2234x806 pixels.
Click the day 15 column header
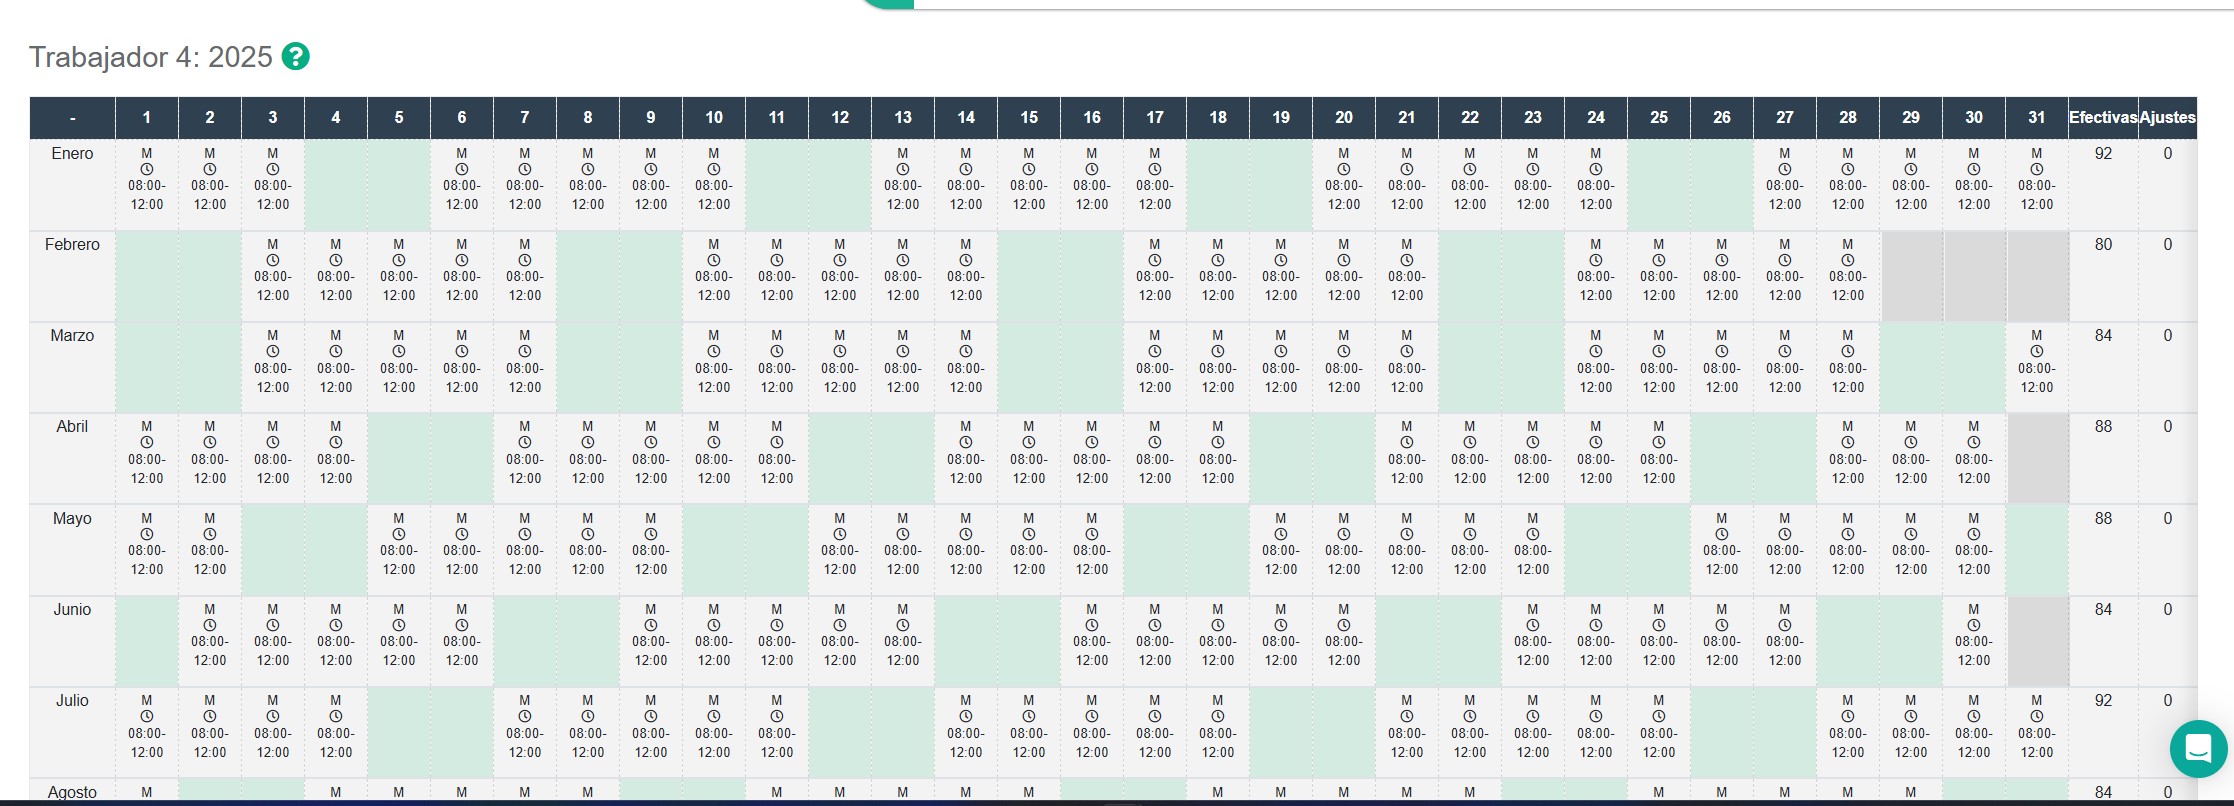(x=1029, y=117)
